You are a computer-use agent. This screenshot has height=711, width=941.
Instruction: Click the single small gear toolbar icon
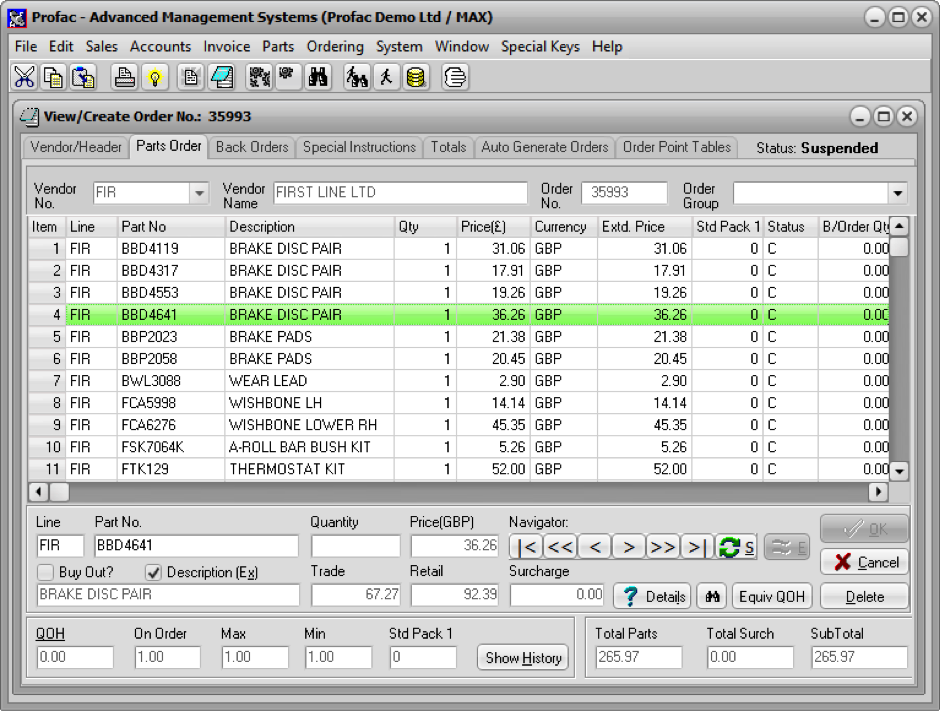pos(288,77)
